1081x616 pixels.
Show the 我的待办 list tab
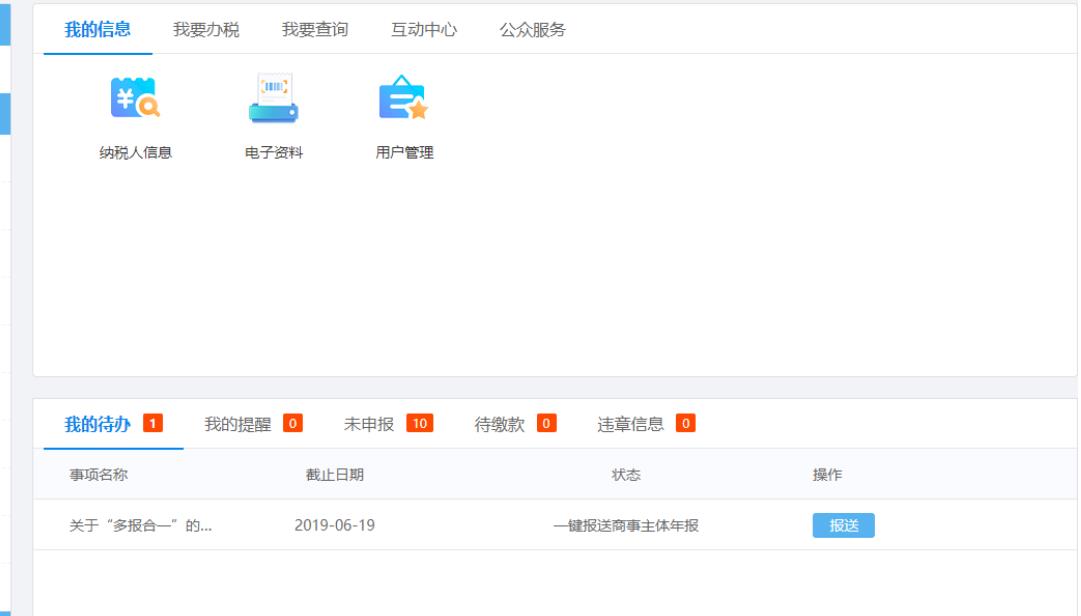point(99,424)
